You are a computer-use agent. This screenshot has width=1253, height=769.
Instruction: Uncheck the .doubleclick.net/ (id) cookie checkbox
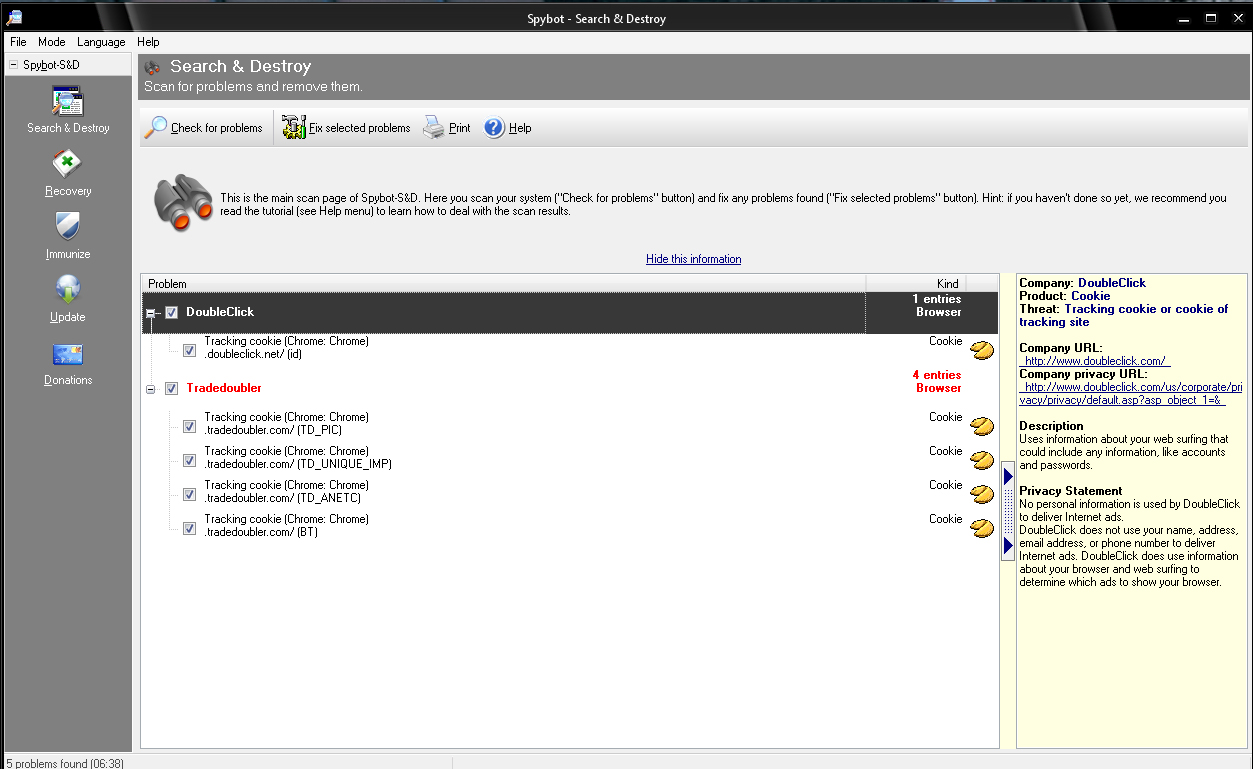click(x=189, y=350)
